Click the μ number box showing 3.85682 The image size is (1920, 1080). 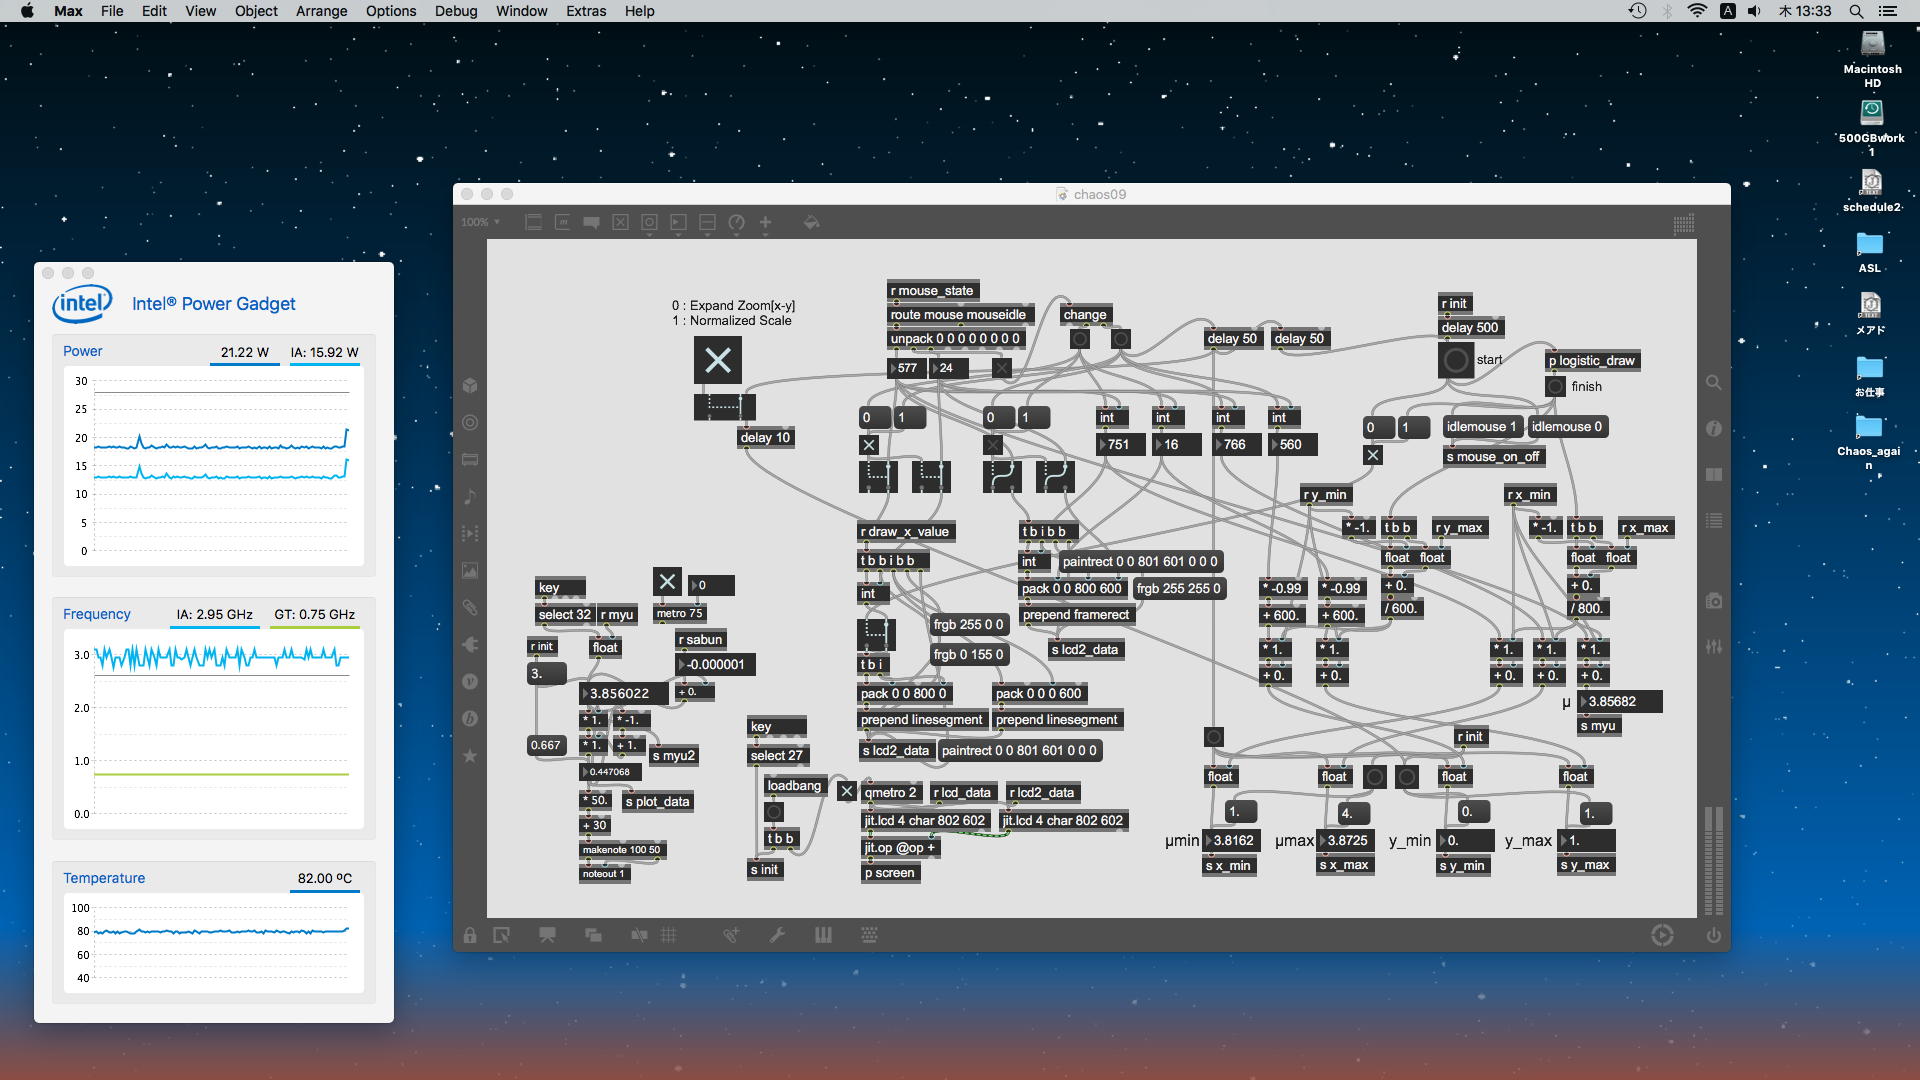click(x=1618, y=702)
